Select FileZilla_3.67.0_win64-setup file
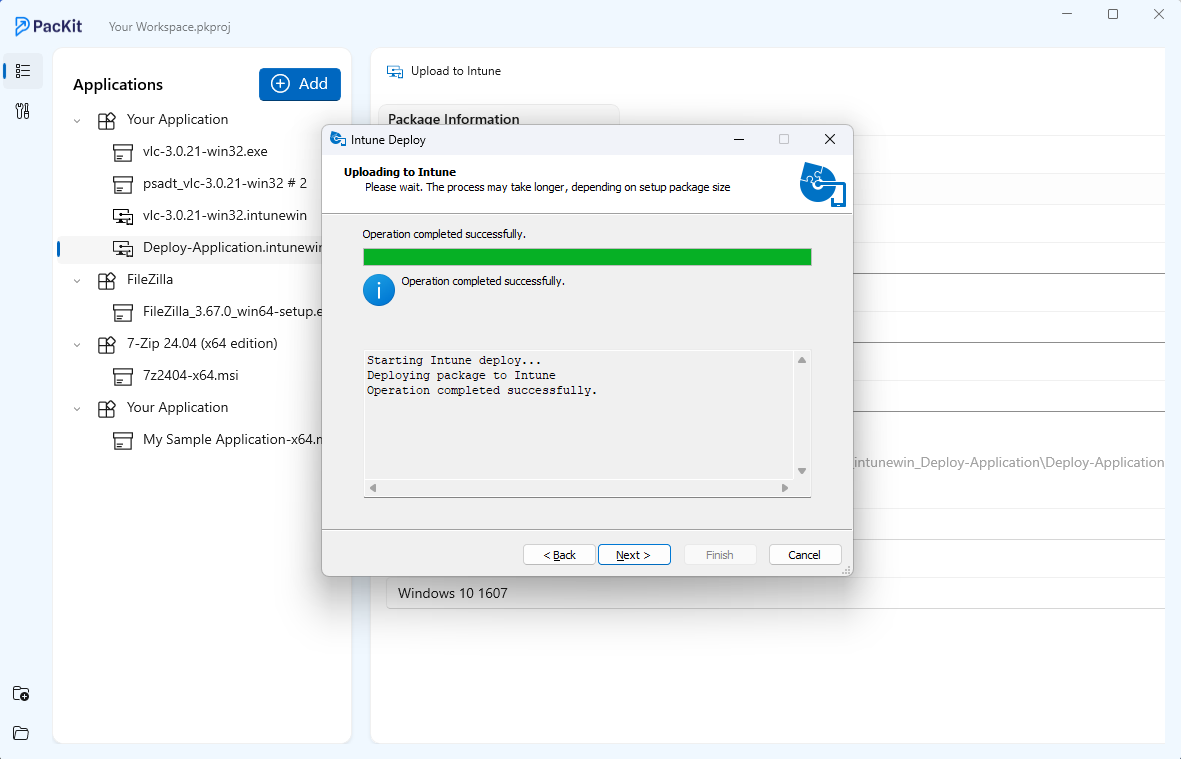 click(x=233, y=311)
